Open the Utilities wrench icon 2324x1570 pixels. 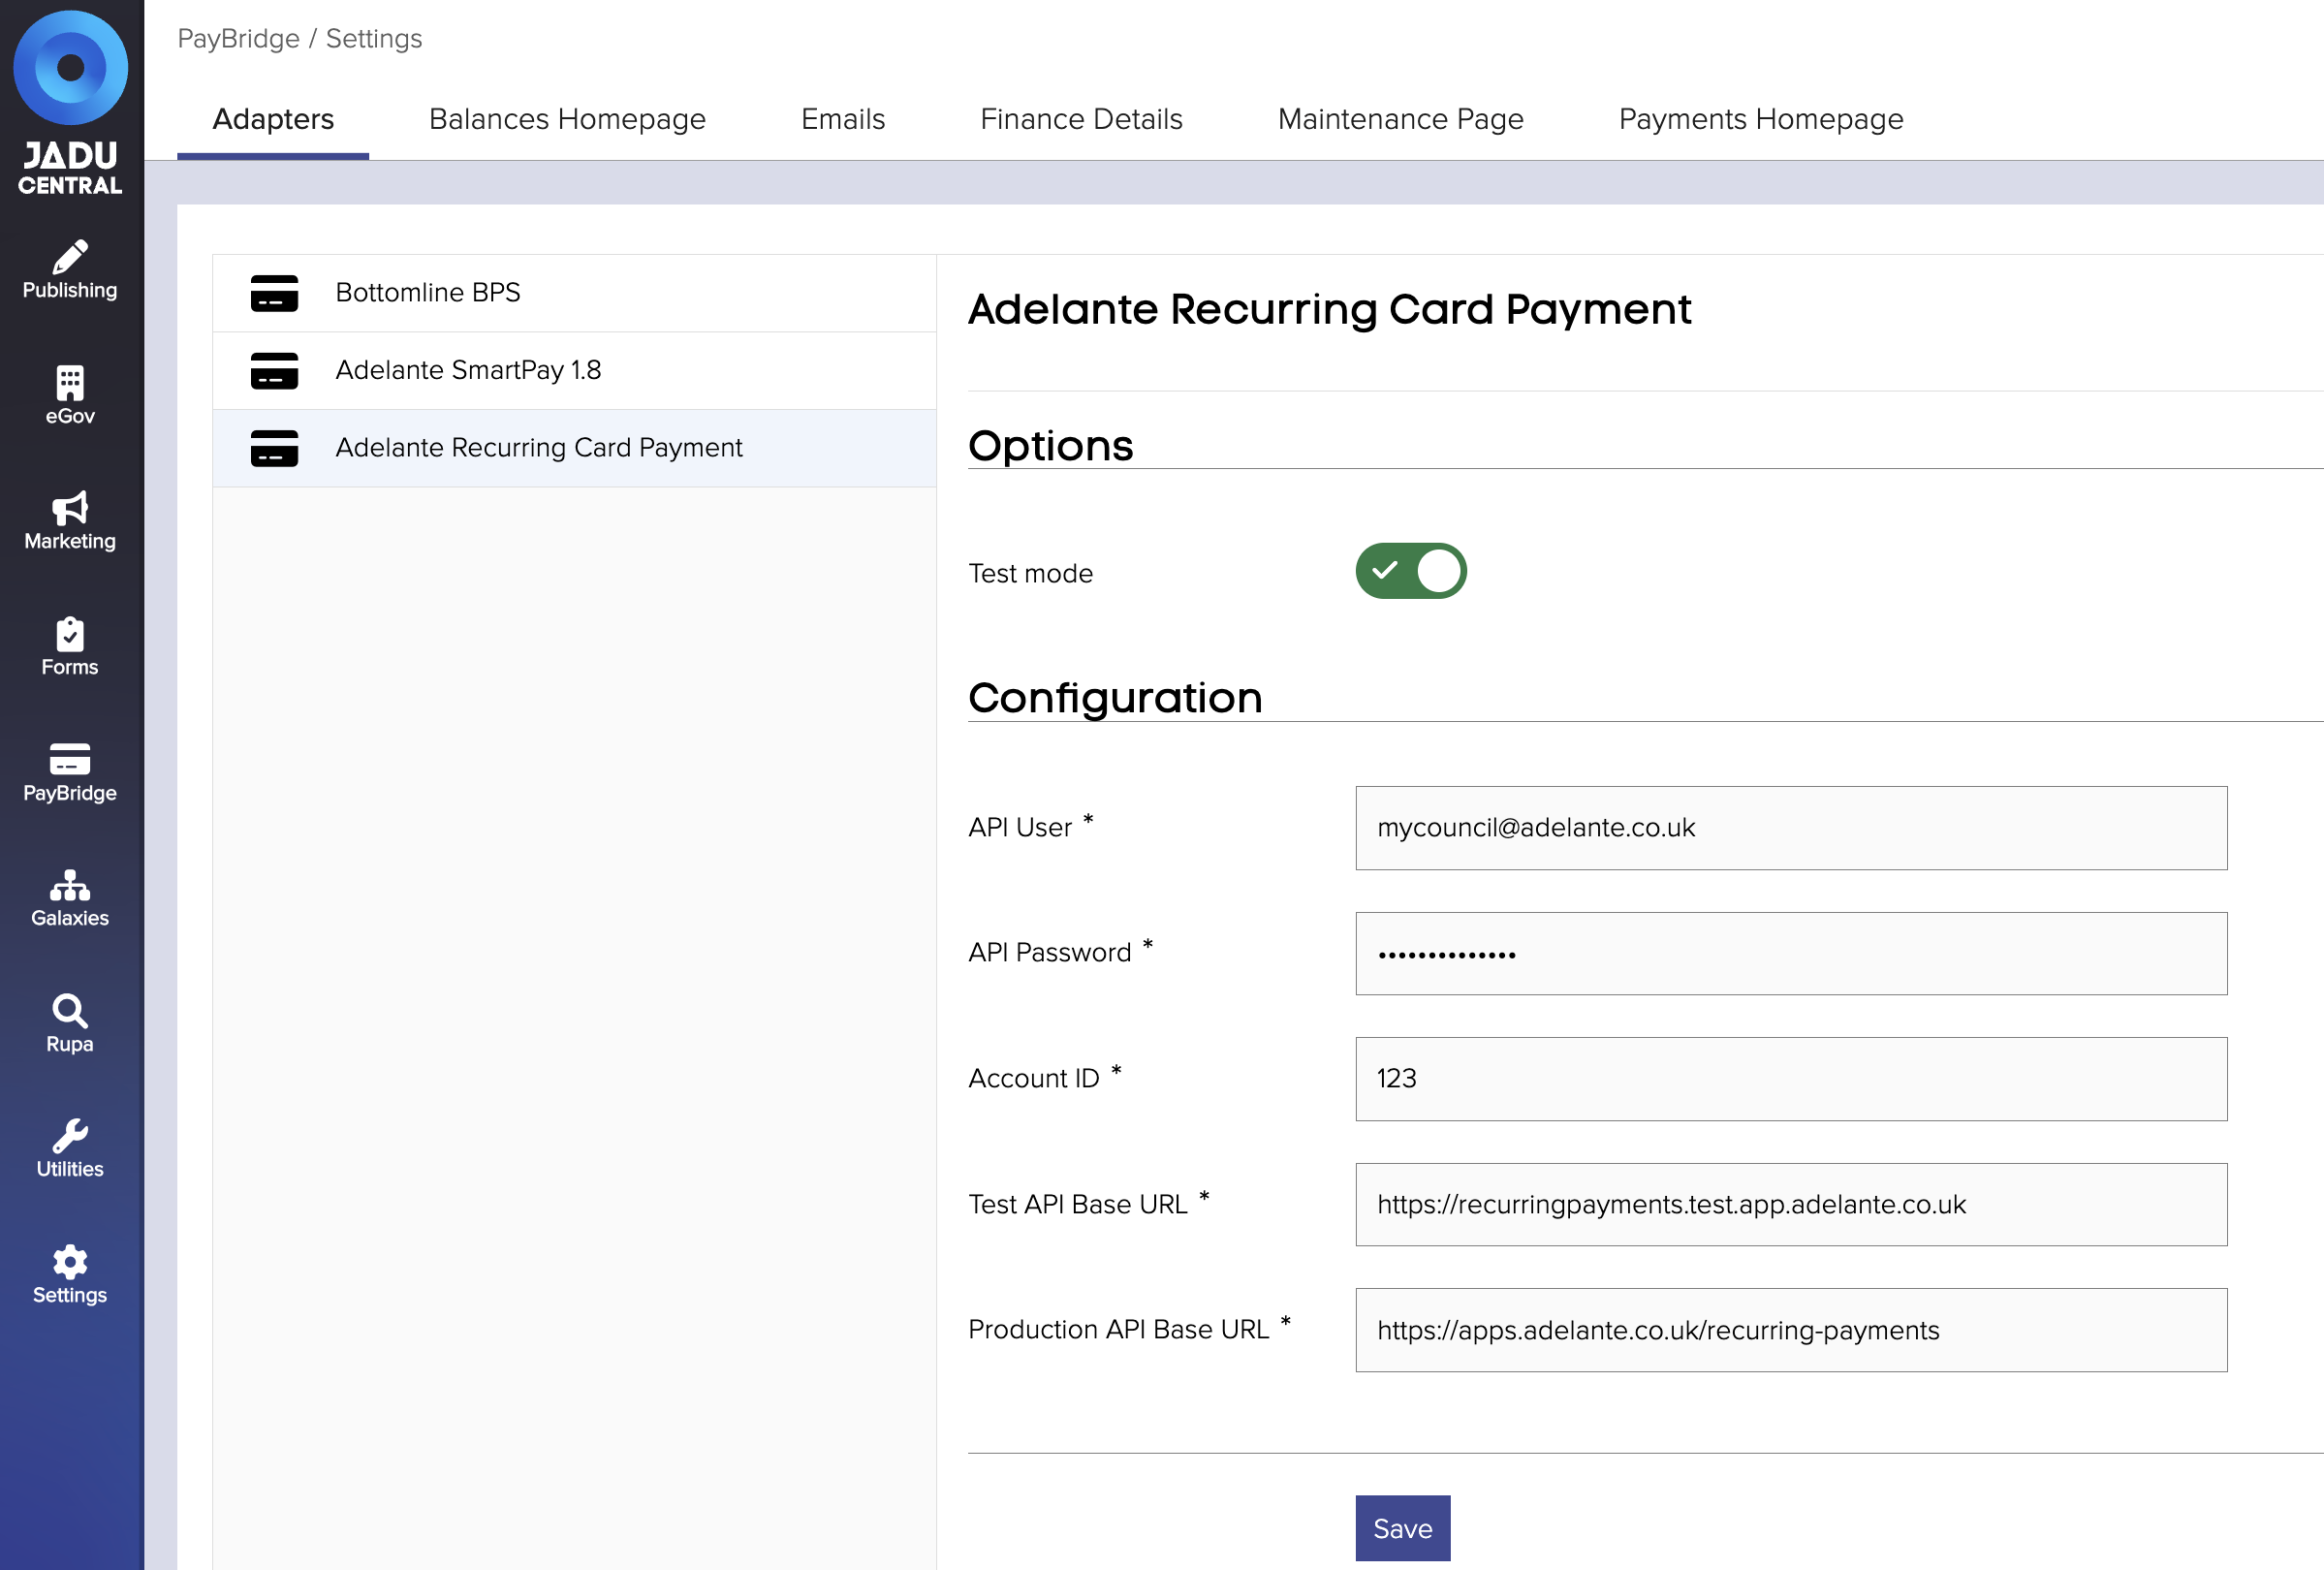(x=70, y=1136)
